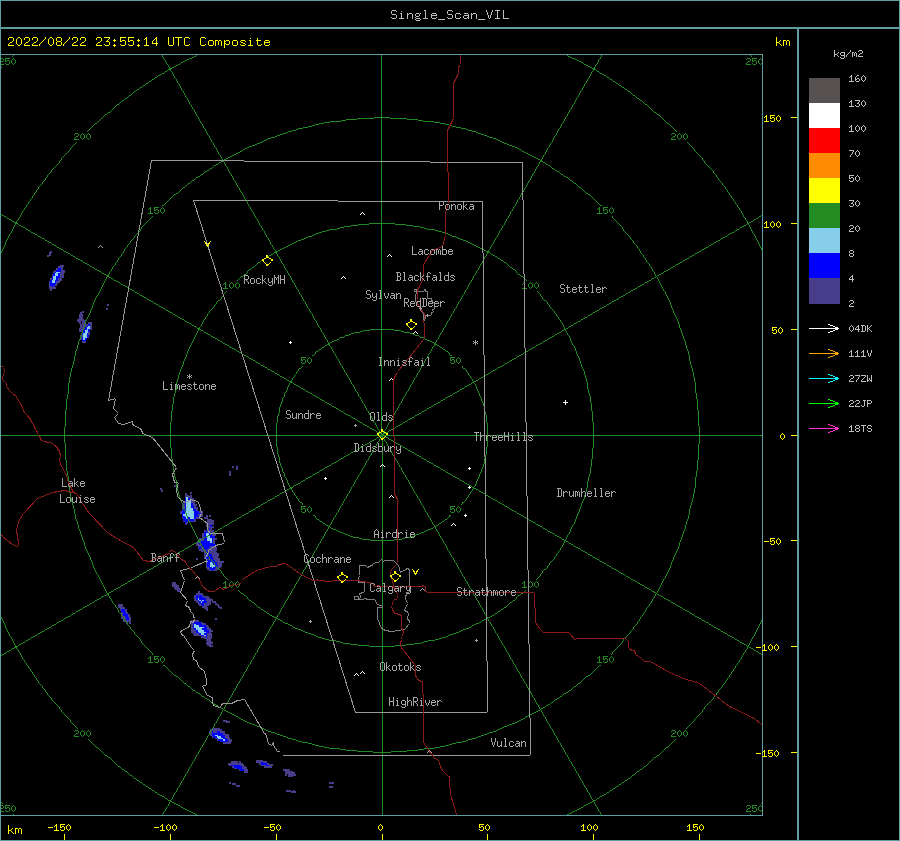Click the yellow diamond marker near Cochrane
Image resolution: width=900 pixels, height=841 pixels.
[343, 577]
